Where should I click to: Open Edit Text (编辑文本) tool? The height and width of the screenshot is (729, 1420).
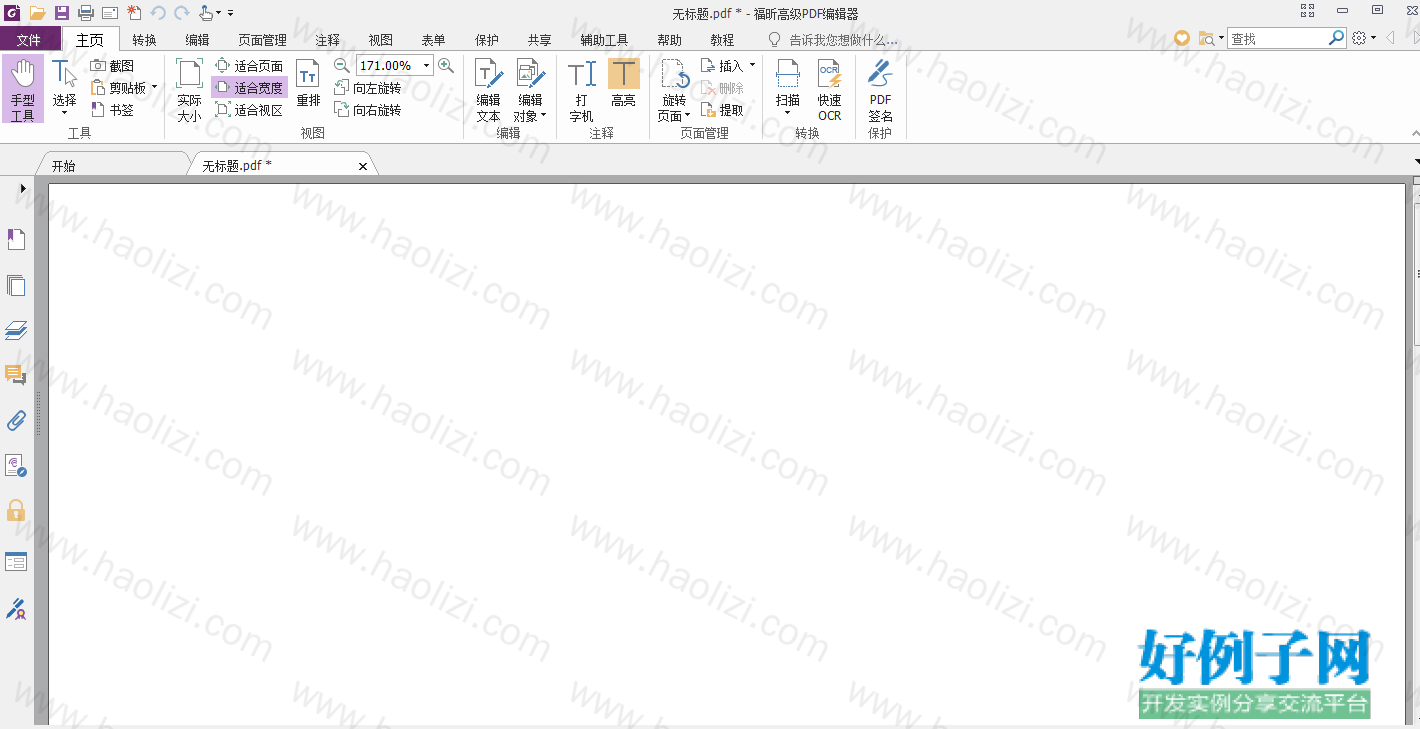pos(488,90)
